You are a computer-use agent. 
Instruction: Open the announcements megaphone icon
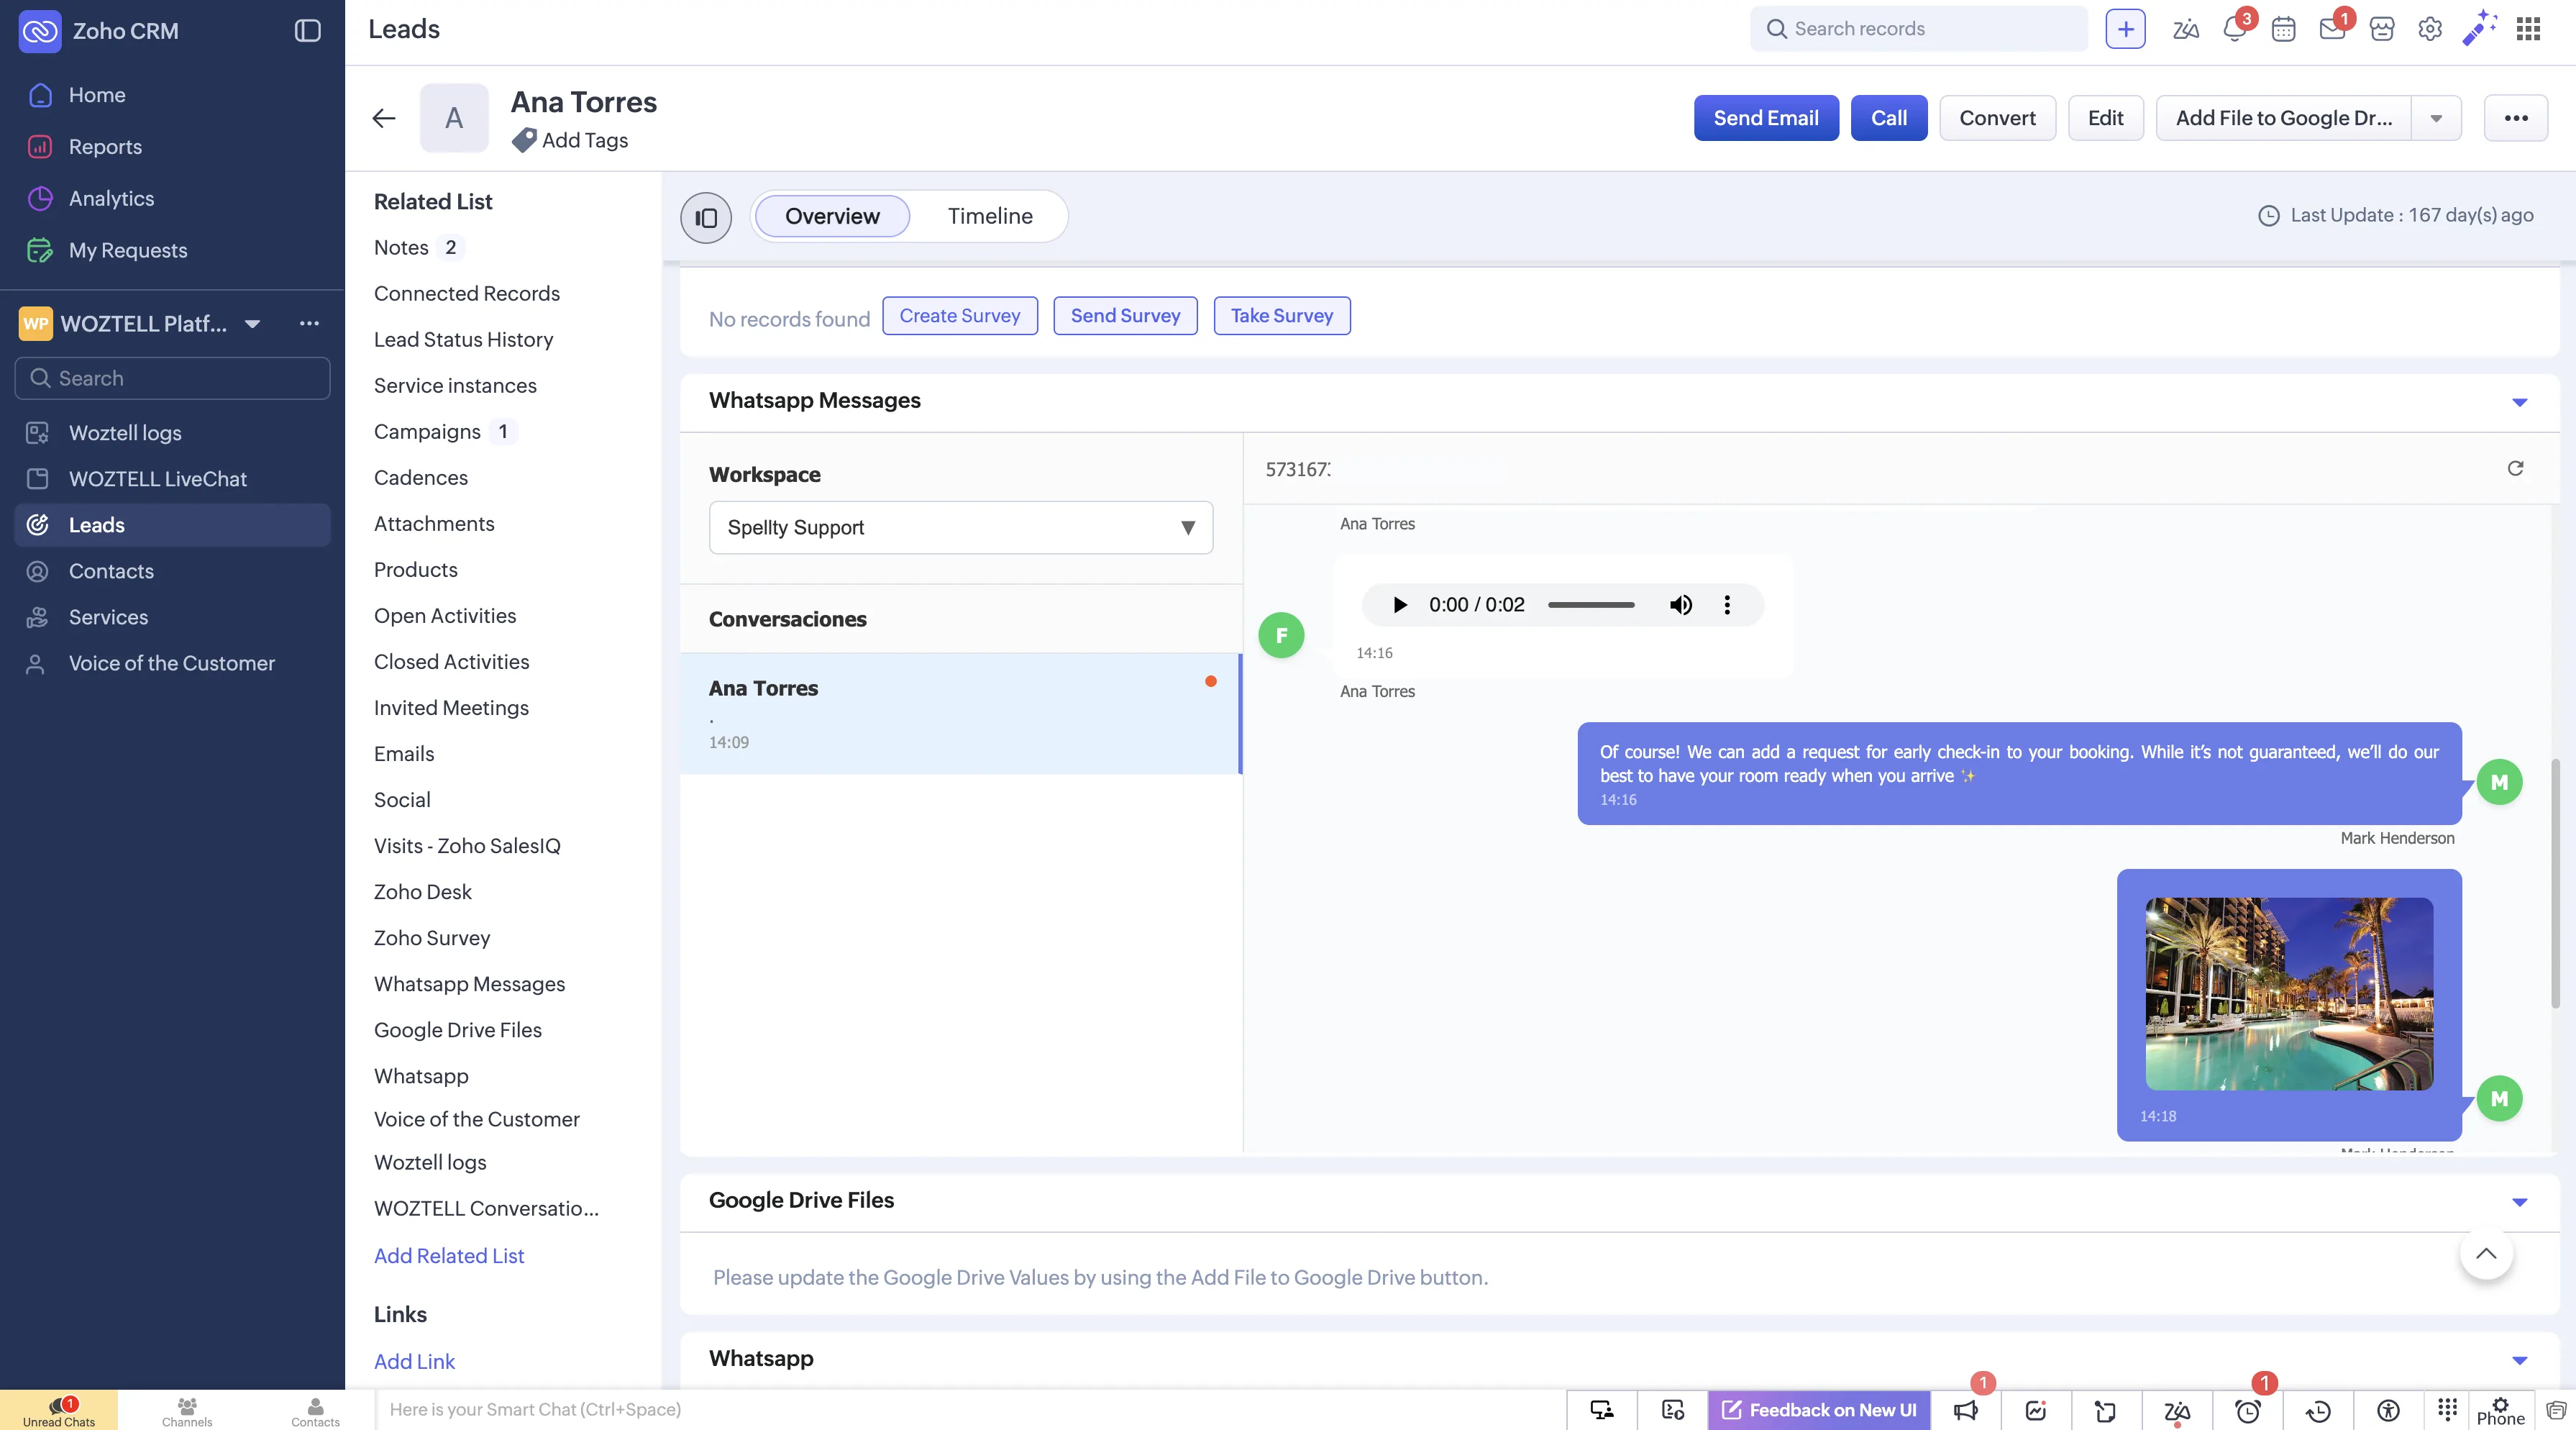pos(1966,1410)
